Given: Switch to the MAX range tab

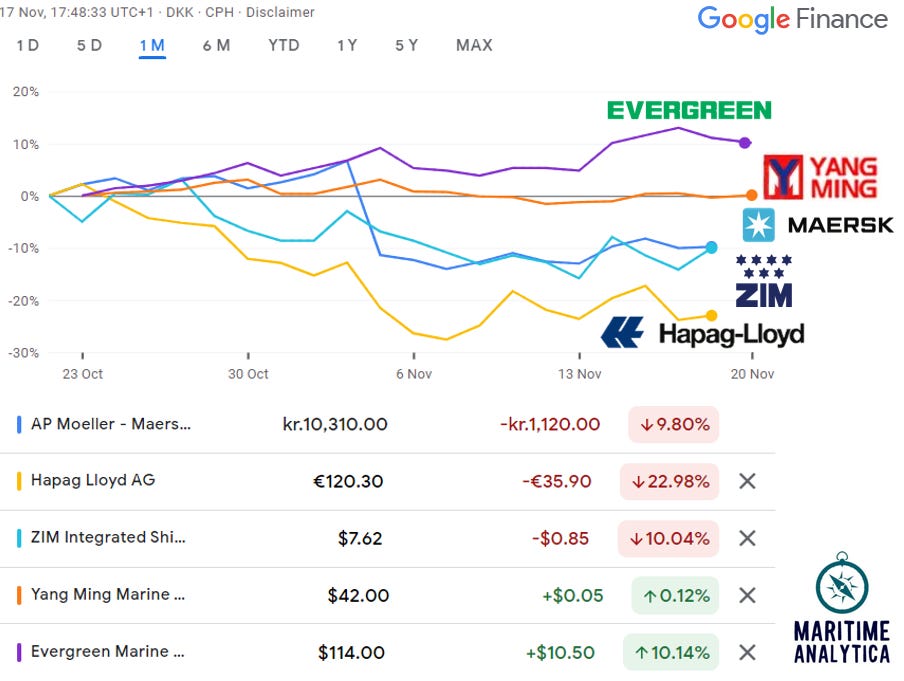Looking at the screenshot, I should (474, 46).
